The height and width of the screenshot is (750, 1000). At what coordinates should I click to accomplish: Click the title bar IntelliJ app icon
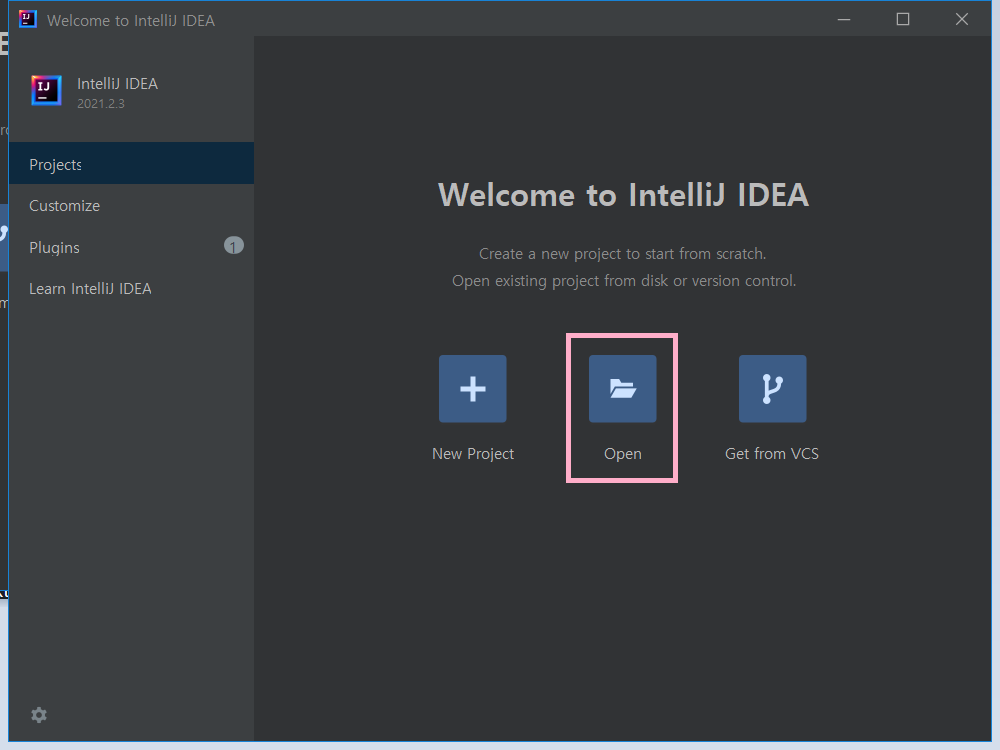[x=27, y=19]
